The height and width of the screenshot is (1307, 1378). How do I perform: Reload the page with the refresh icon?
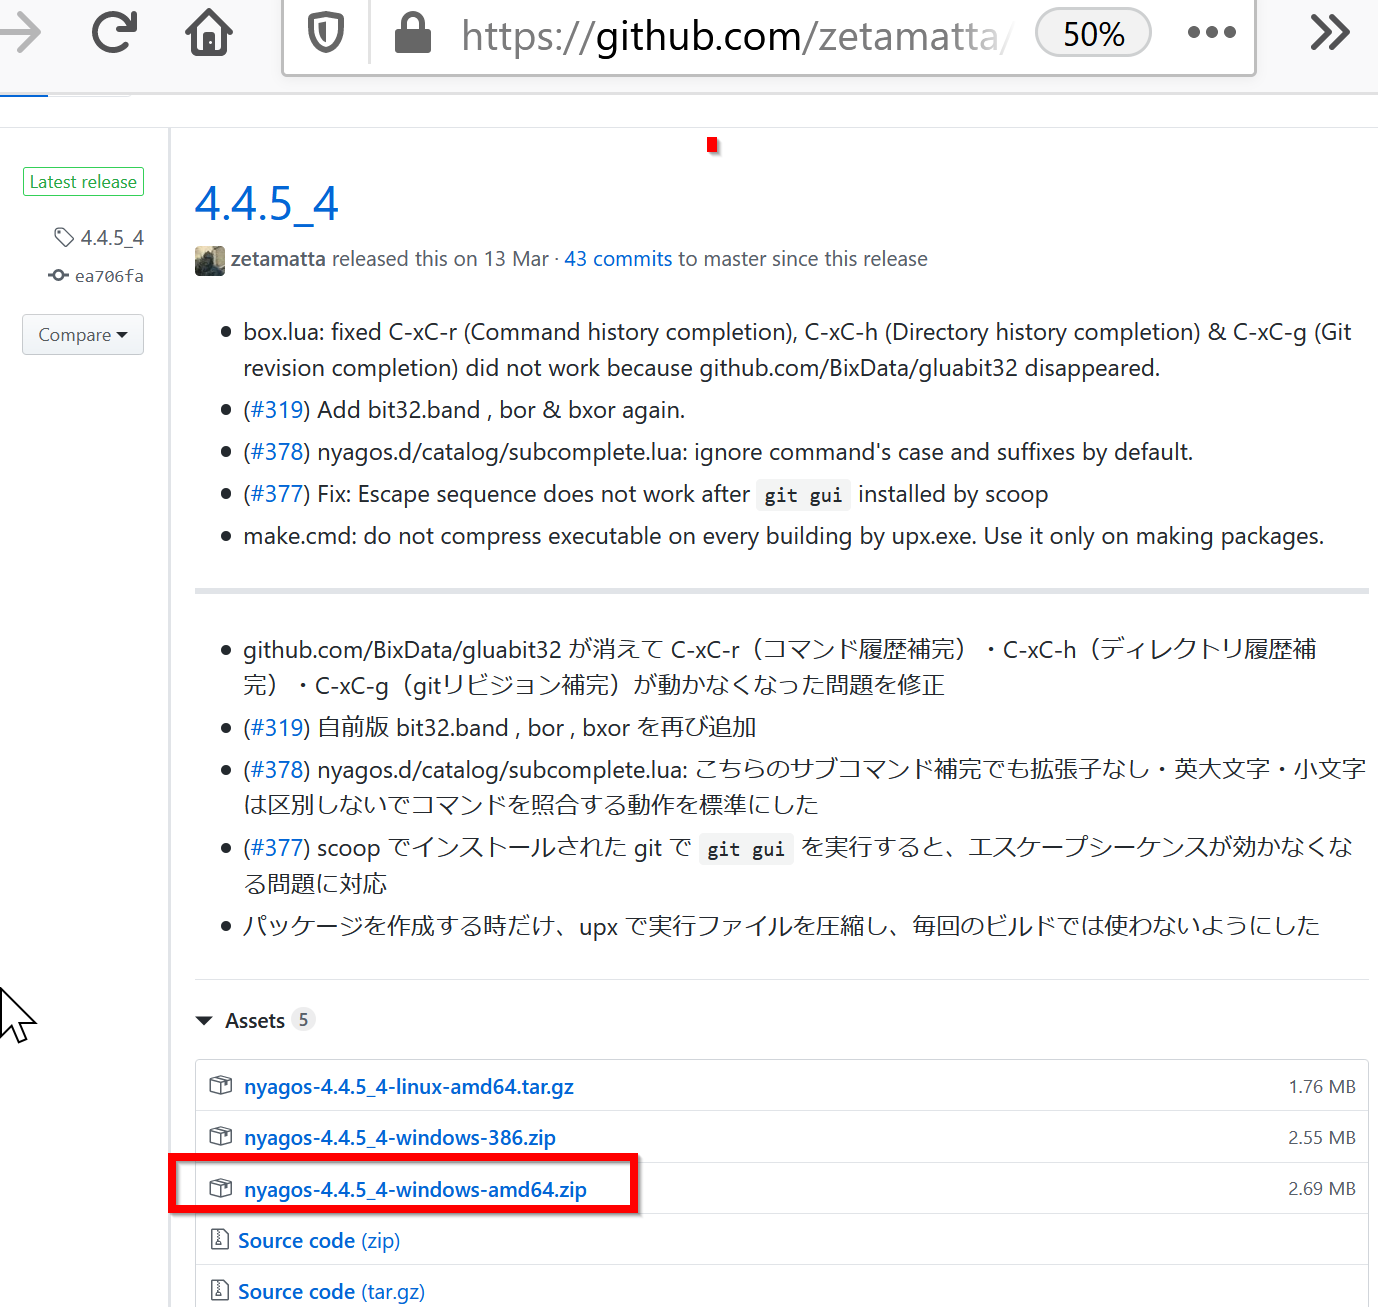point(114,32)
